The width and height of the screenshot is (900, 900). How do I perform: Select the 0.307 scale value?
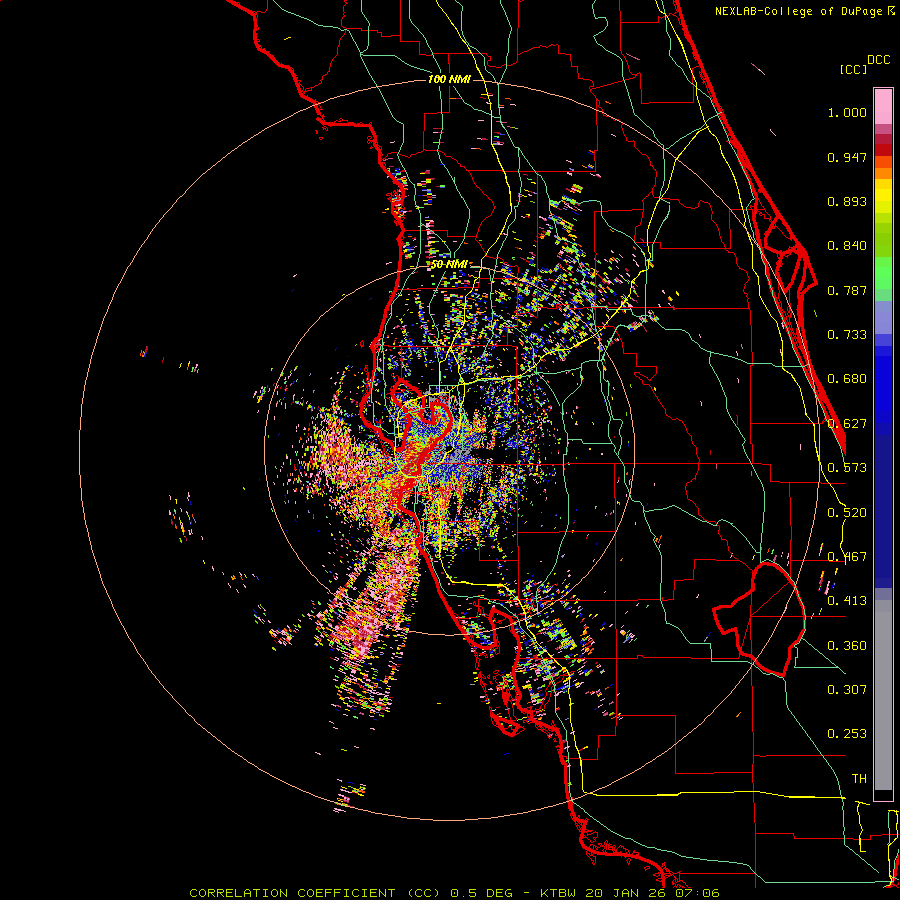coord(847,690)
